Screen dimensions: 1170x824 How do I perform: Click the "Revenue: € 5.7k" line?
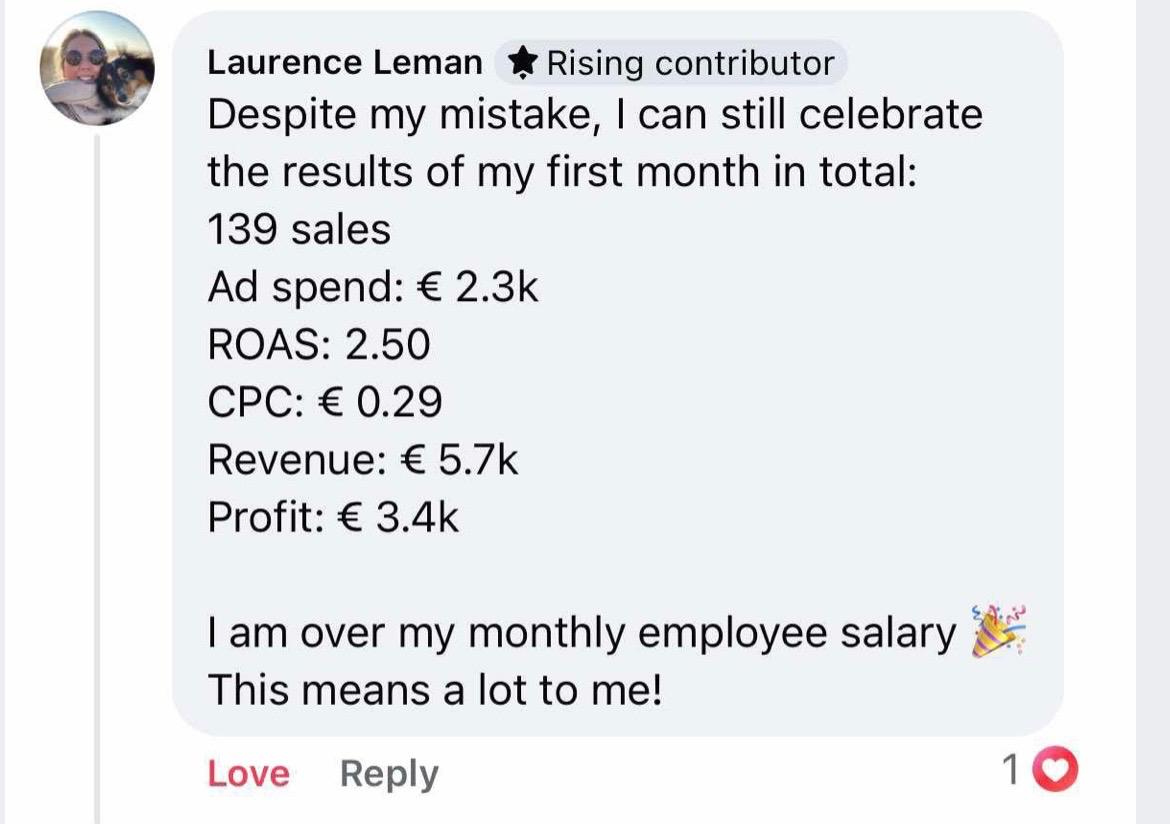tap(363, 460)
